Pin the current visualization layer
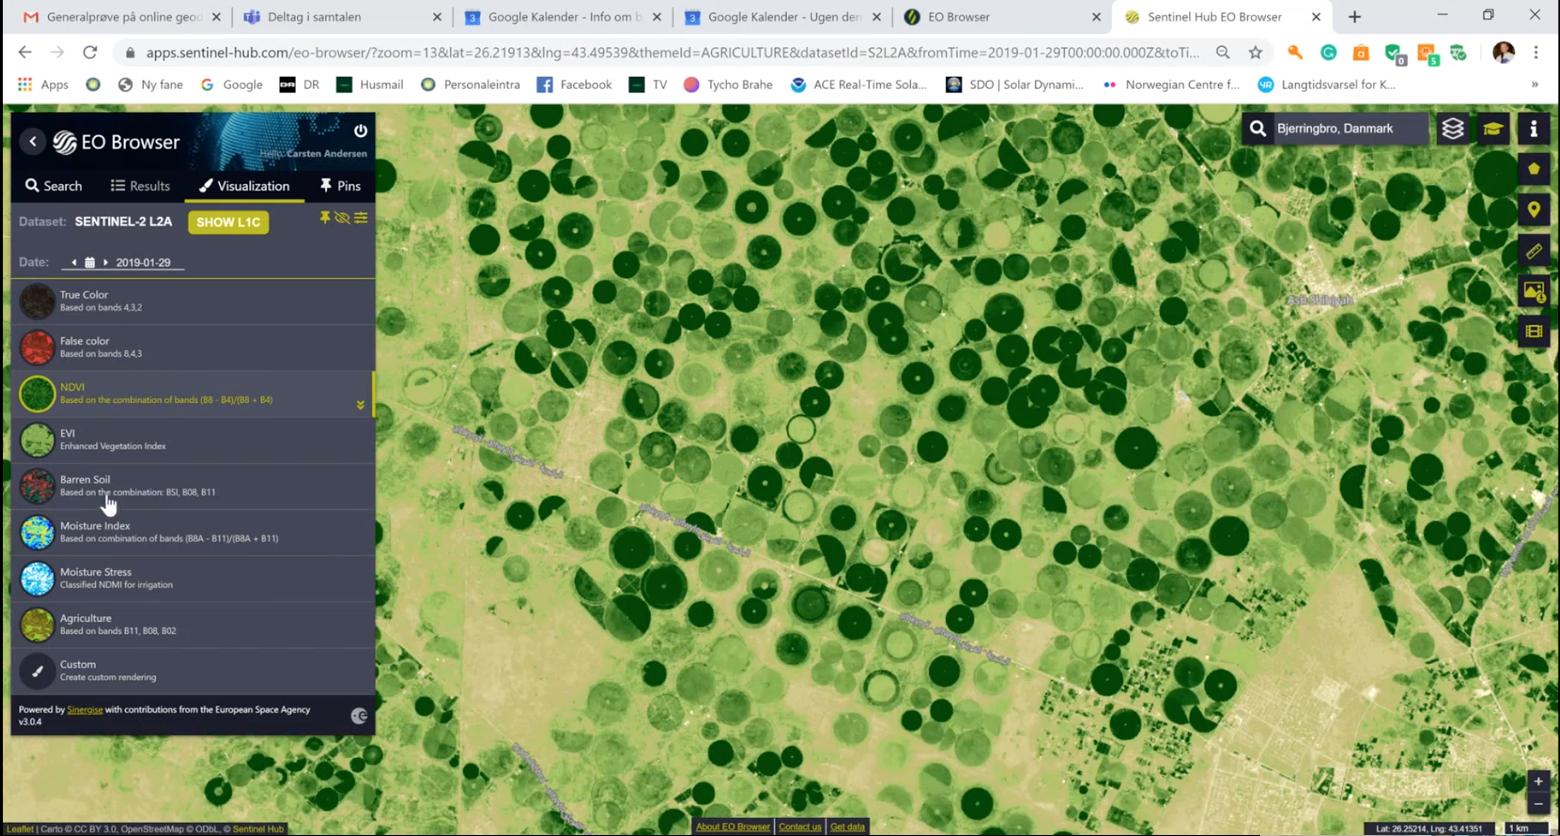Image resolution: width=1560 pixels, height=836 pixels. (x=325, y=218)
